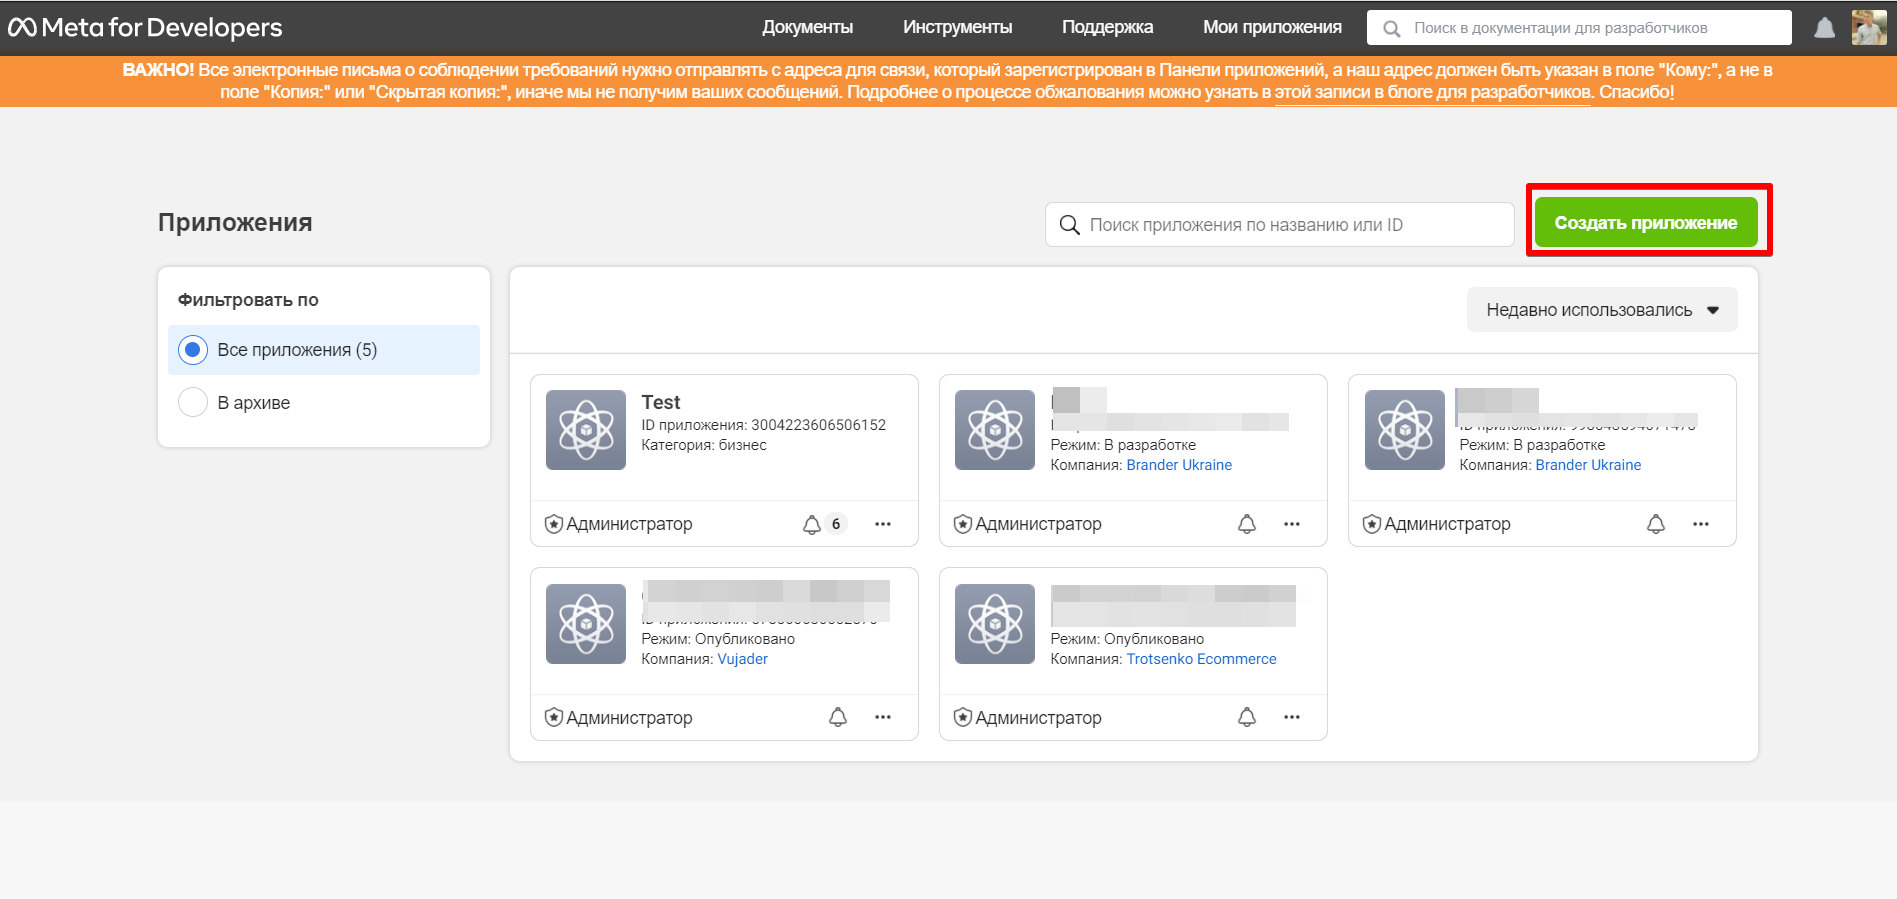The height and width of the screenshot is (899, 1897).
Task: Open notifications bell for Test app
Action: point(812,524)
